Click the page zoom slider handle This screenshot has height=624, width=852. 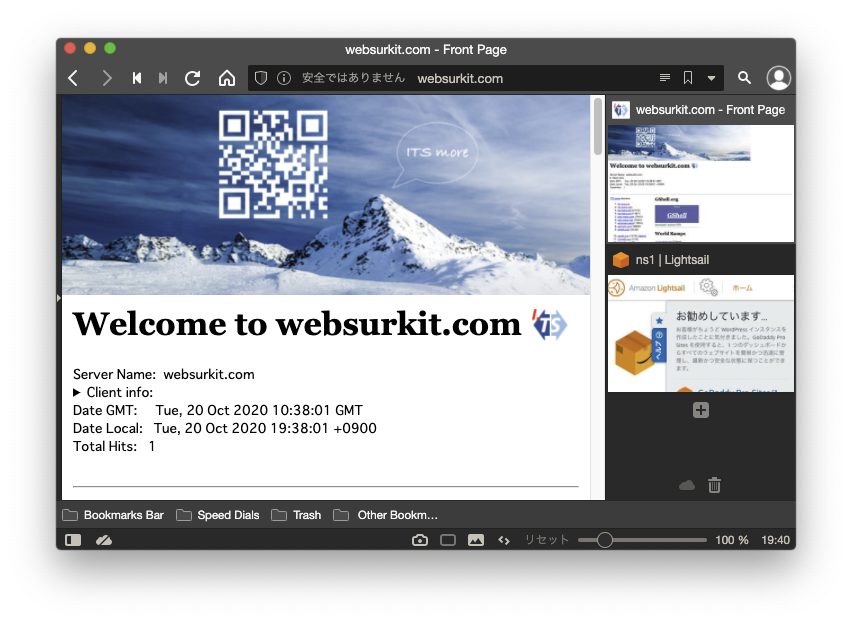(x=604, y=540)
